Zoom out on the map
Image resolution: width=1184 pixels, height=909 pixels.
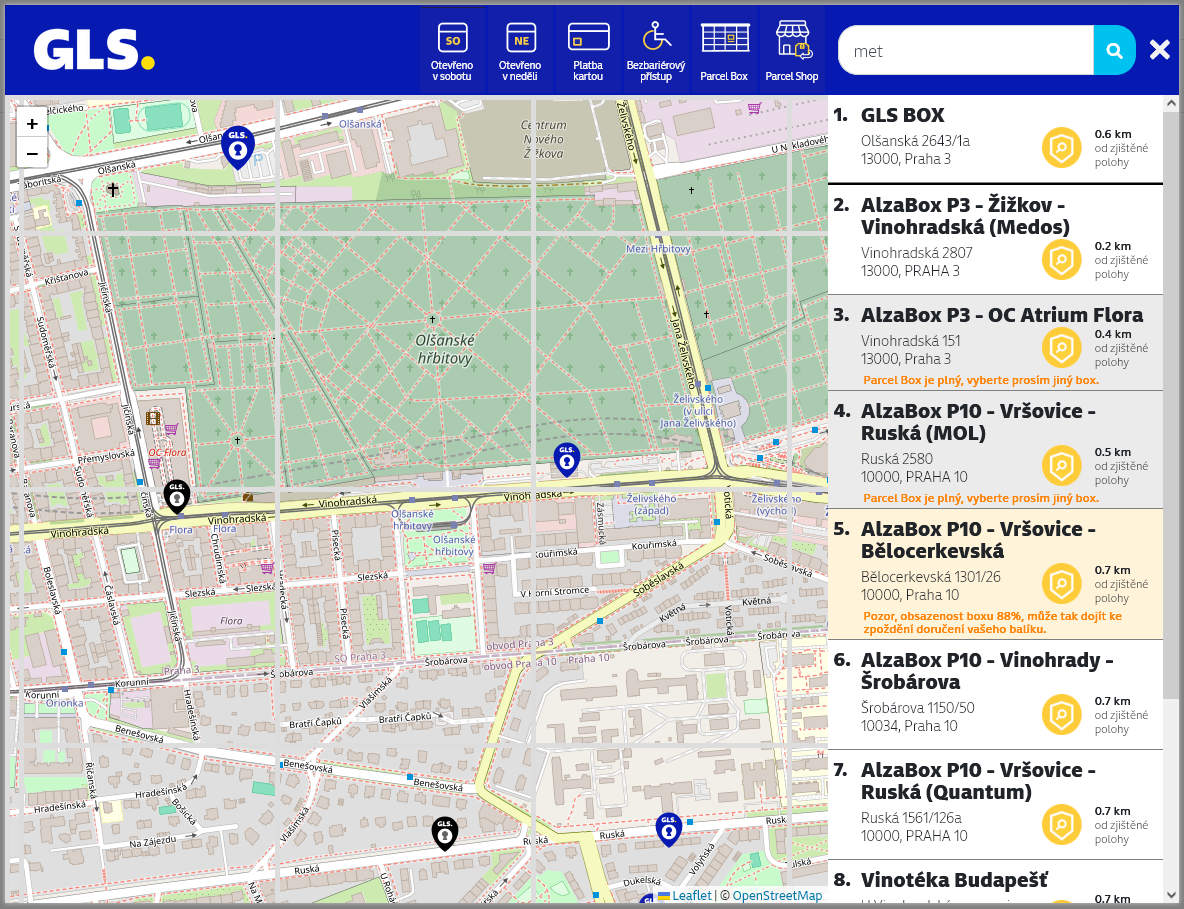pos(32,153)
